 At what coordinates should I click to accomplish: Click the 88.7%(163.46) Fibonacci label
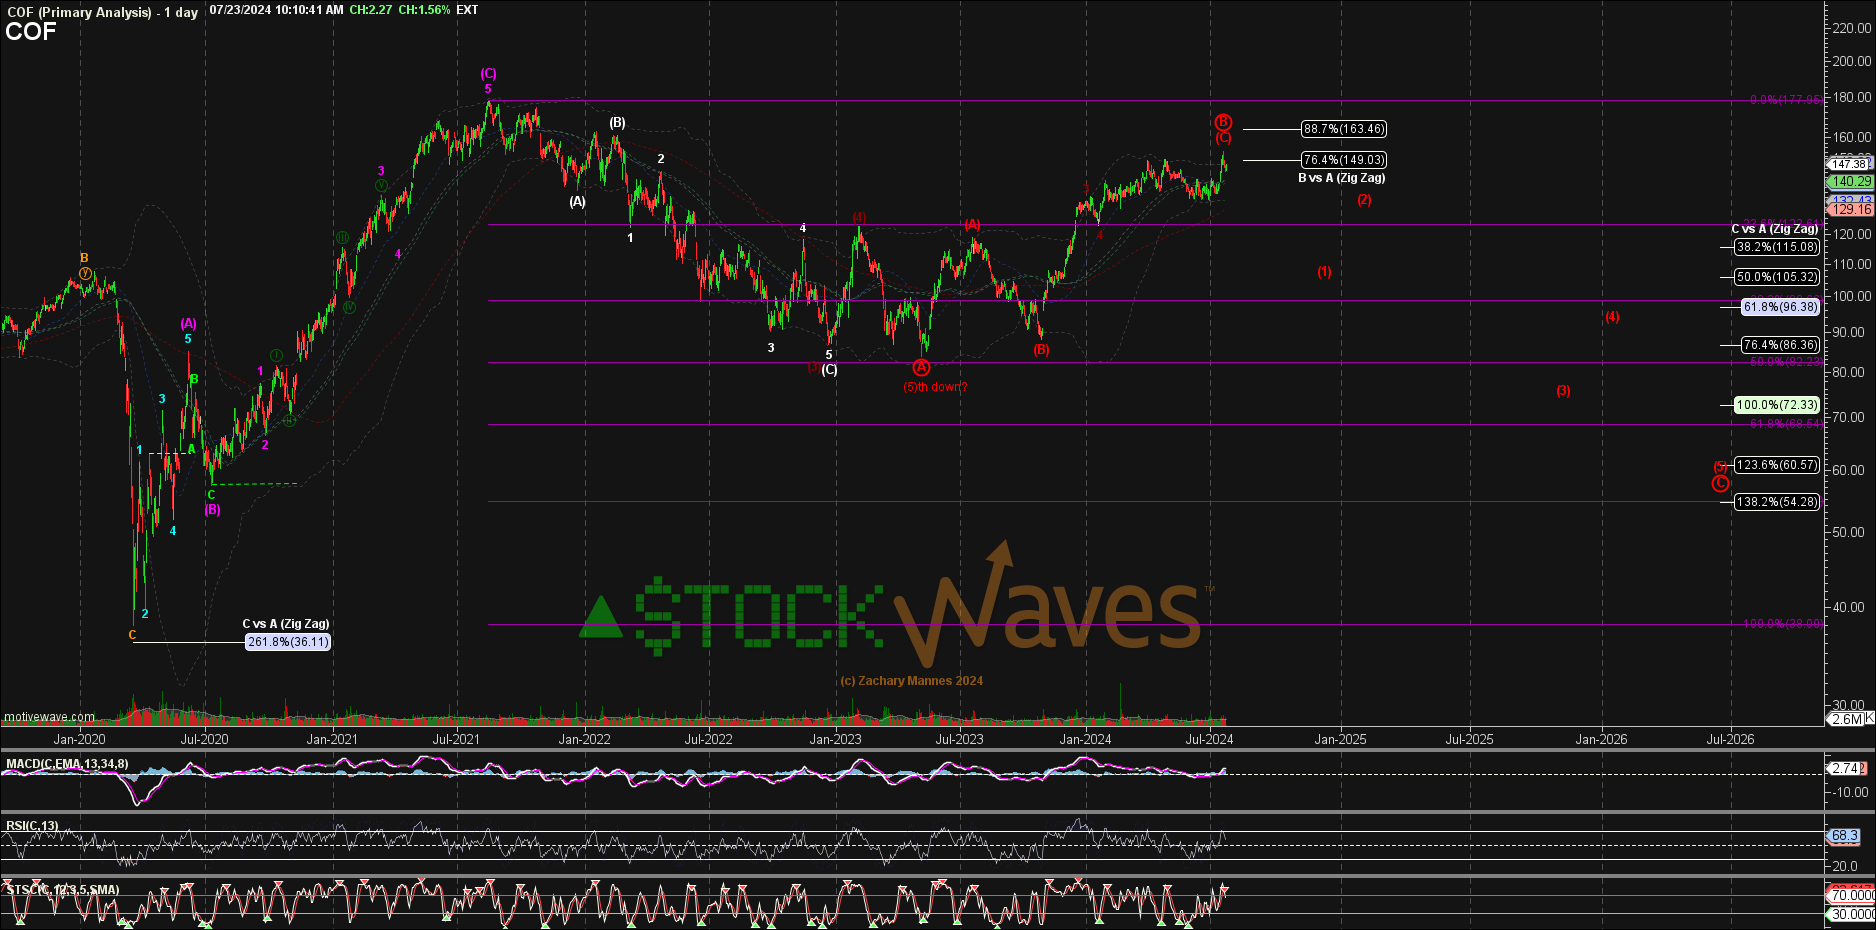[1344, 129]
